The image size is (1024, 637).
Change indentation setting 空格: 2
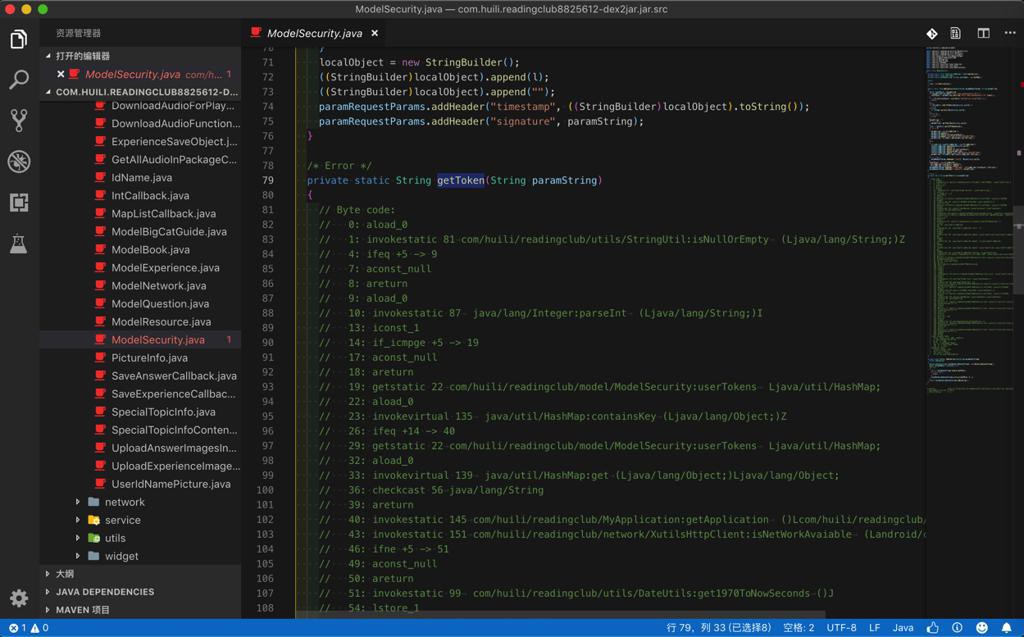(799, 628)
